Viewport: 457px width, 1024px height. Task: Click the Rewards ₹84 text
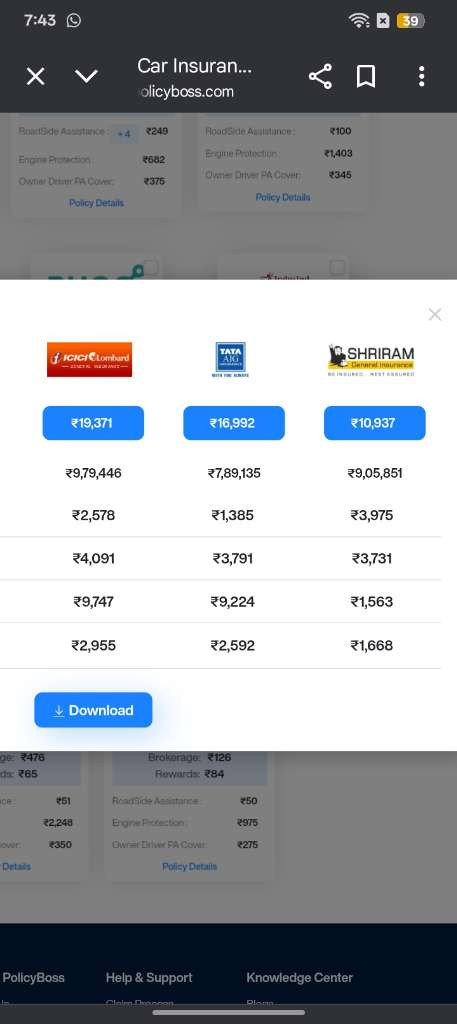click(x=191, y=775)
